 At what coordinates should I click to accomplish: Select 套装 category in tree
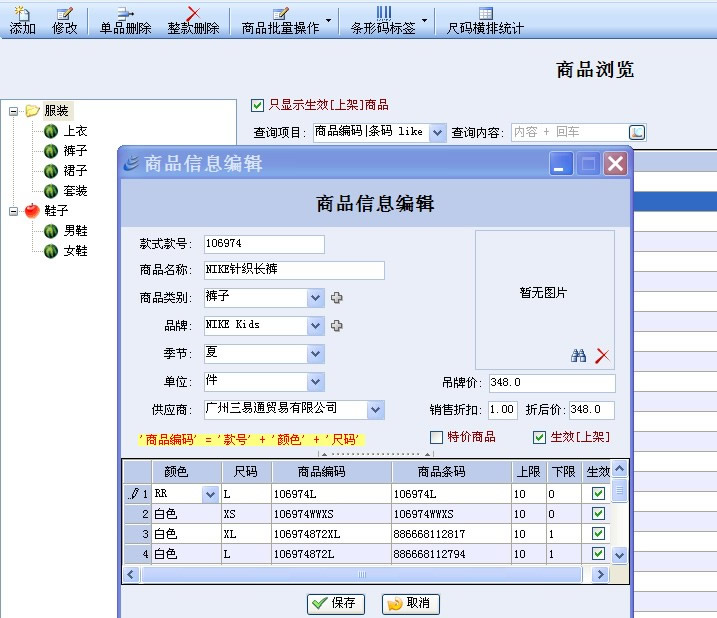[x=75, y=191]
